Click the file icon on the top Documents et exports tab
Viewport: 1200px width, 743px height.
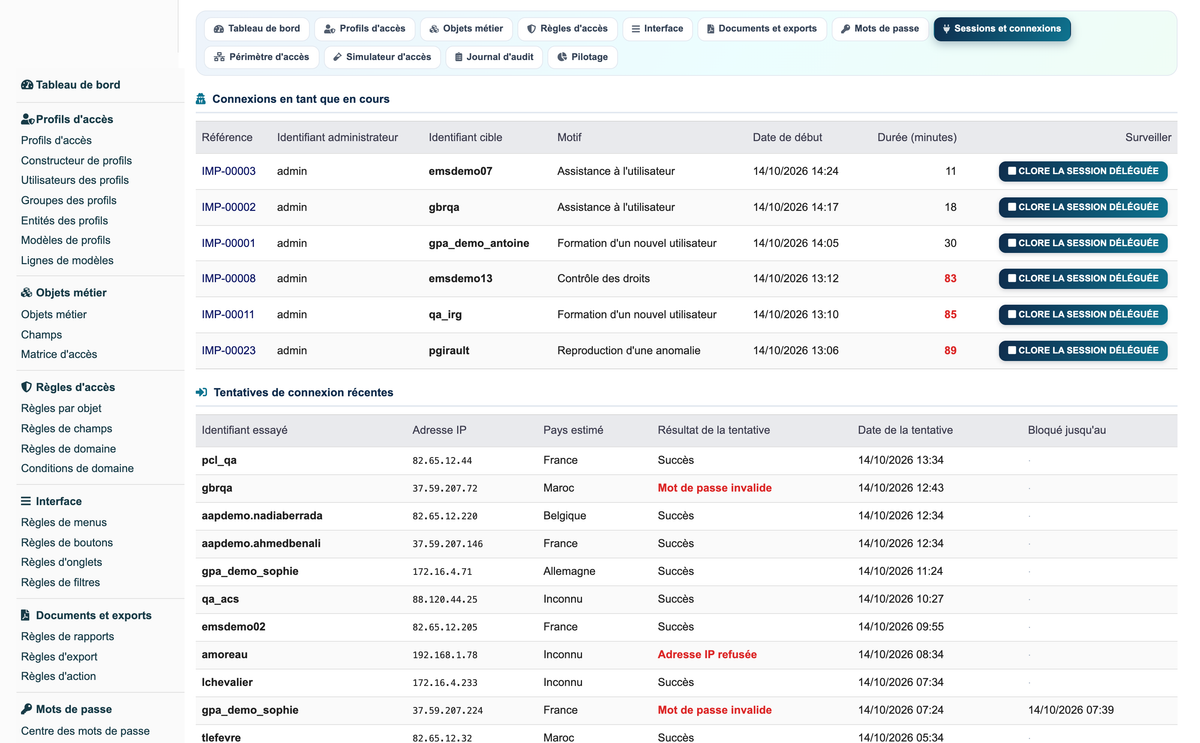[x=711, y=29]
